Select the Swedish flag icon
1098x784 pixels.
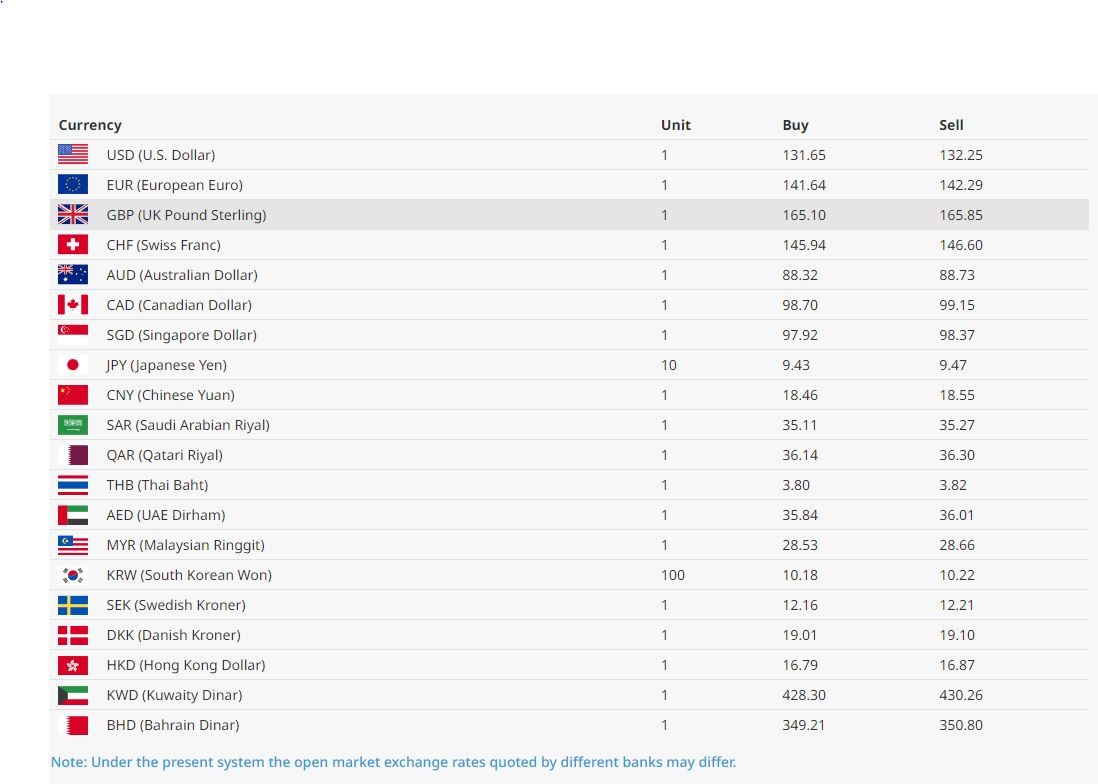(x=73, y=605)
